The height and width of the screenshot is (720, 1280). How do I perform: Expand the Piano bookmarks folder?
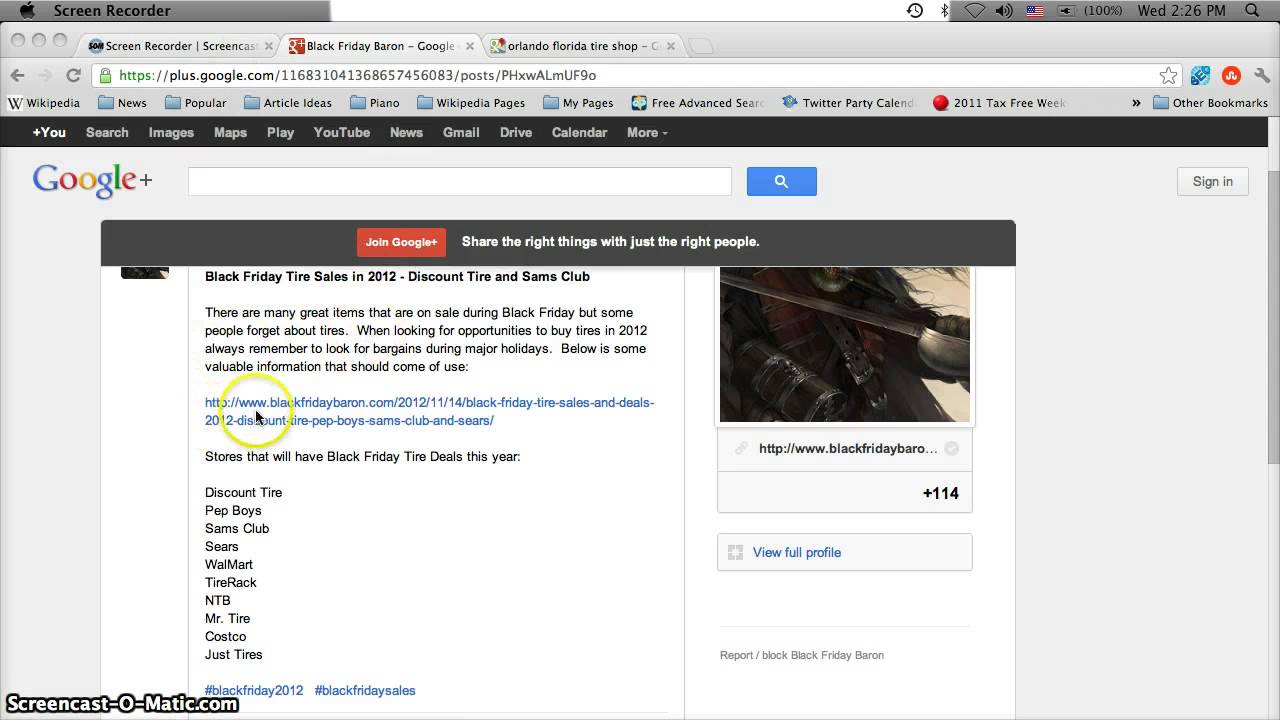374,103
